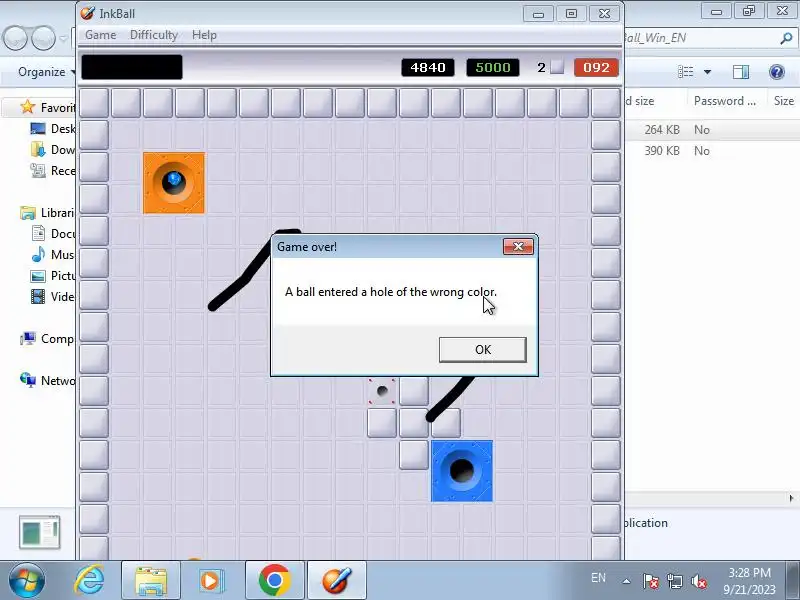The width and height of the screenshot is (800, 600).
Task: Select Favorites in Explorer navigation pane
Action: [48, 108]
